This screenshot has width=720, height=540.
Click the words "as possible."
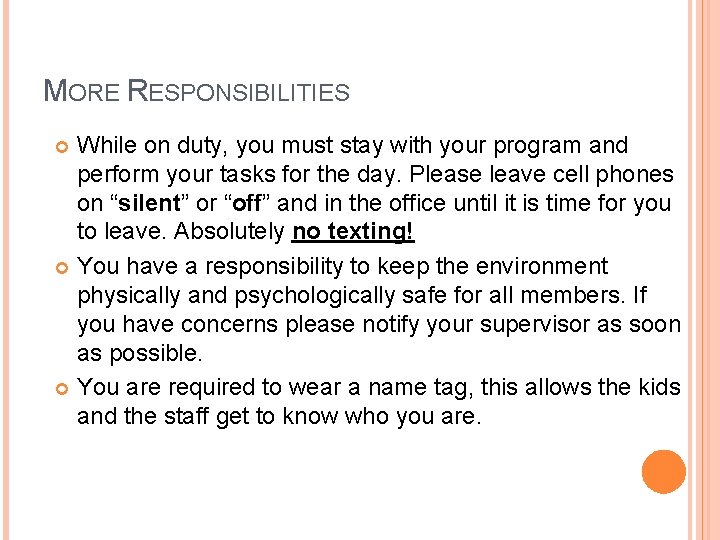140,354
